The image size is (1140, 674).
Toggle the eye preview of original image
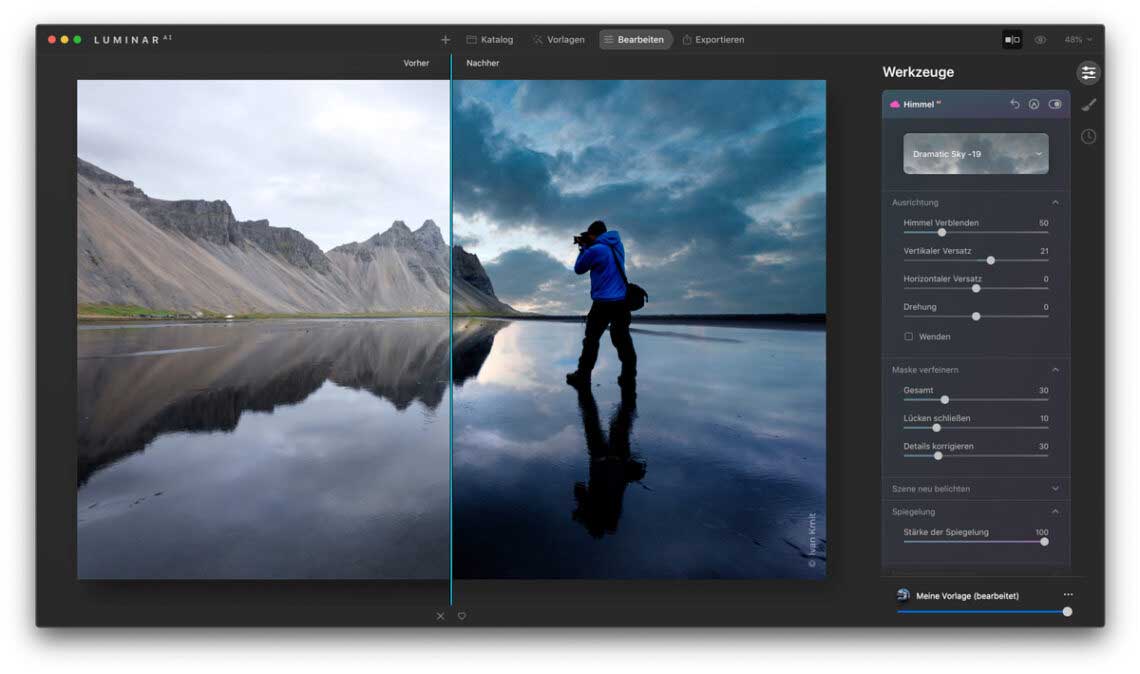pyautogui.click(x=1040, y=40)
